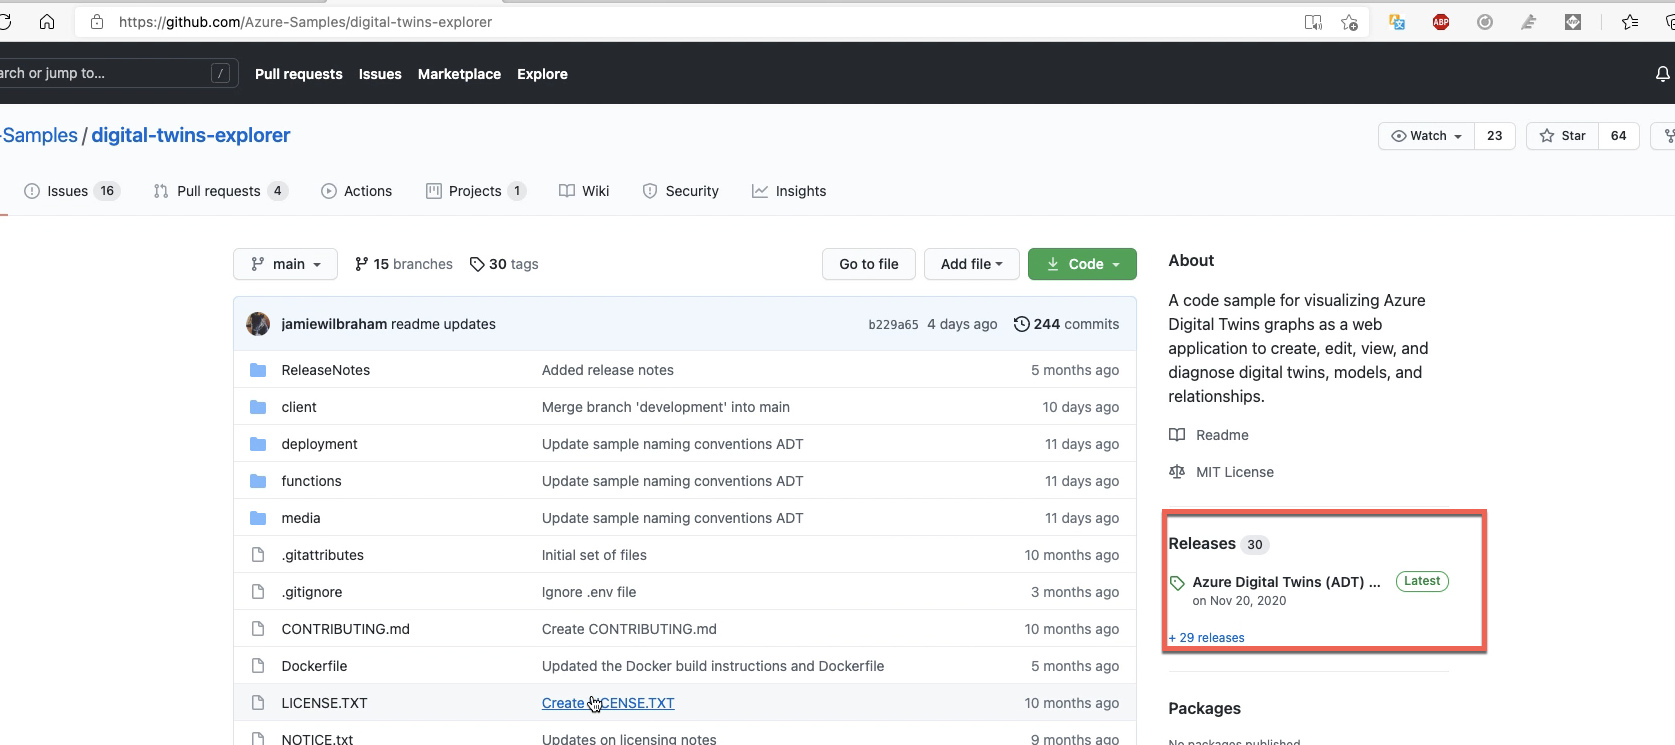Viewport: 1675px width, 745px height.
Task: Open the ABP ad blocker extension
Action: 1441,22
